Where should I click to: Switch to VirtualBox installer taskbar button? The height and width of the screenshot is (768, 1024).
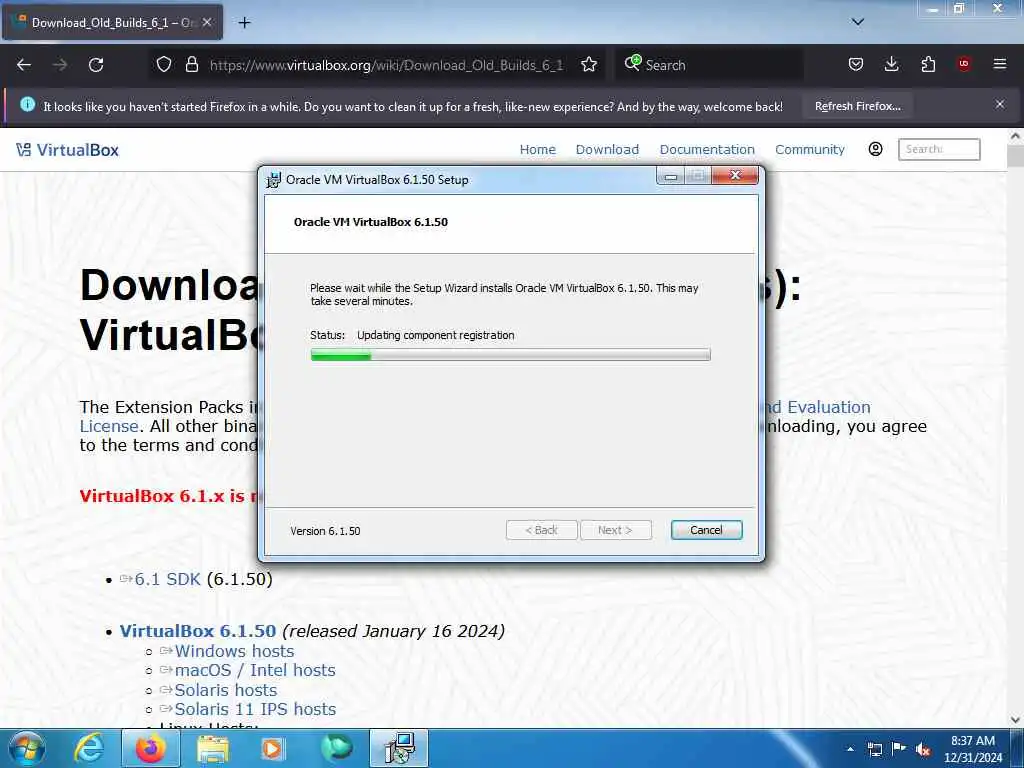(399, 748)
